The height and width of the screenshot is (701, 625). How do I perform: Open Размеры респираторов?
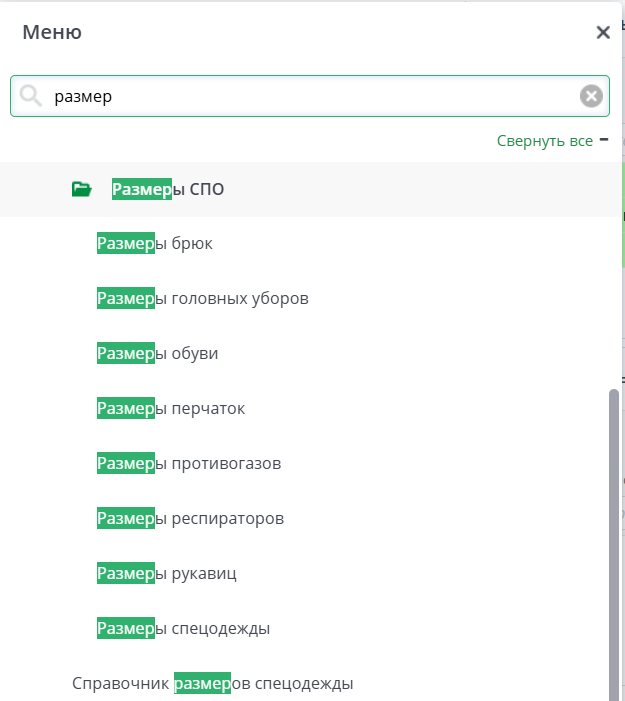190,518
